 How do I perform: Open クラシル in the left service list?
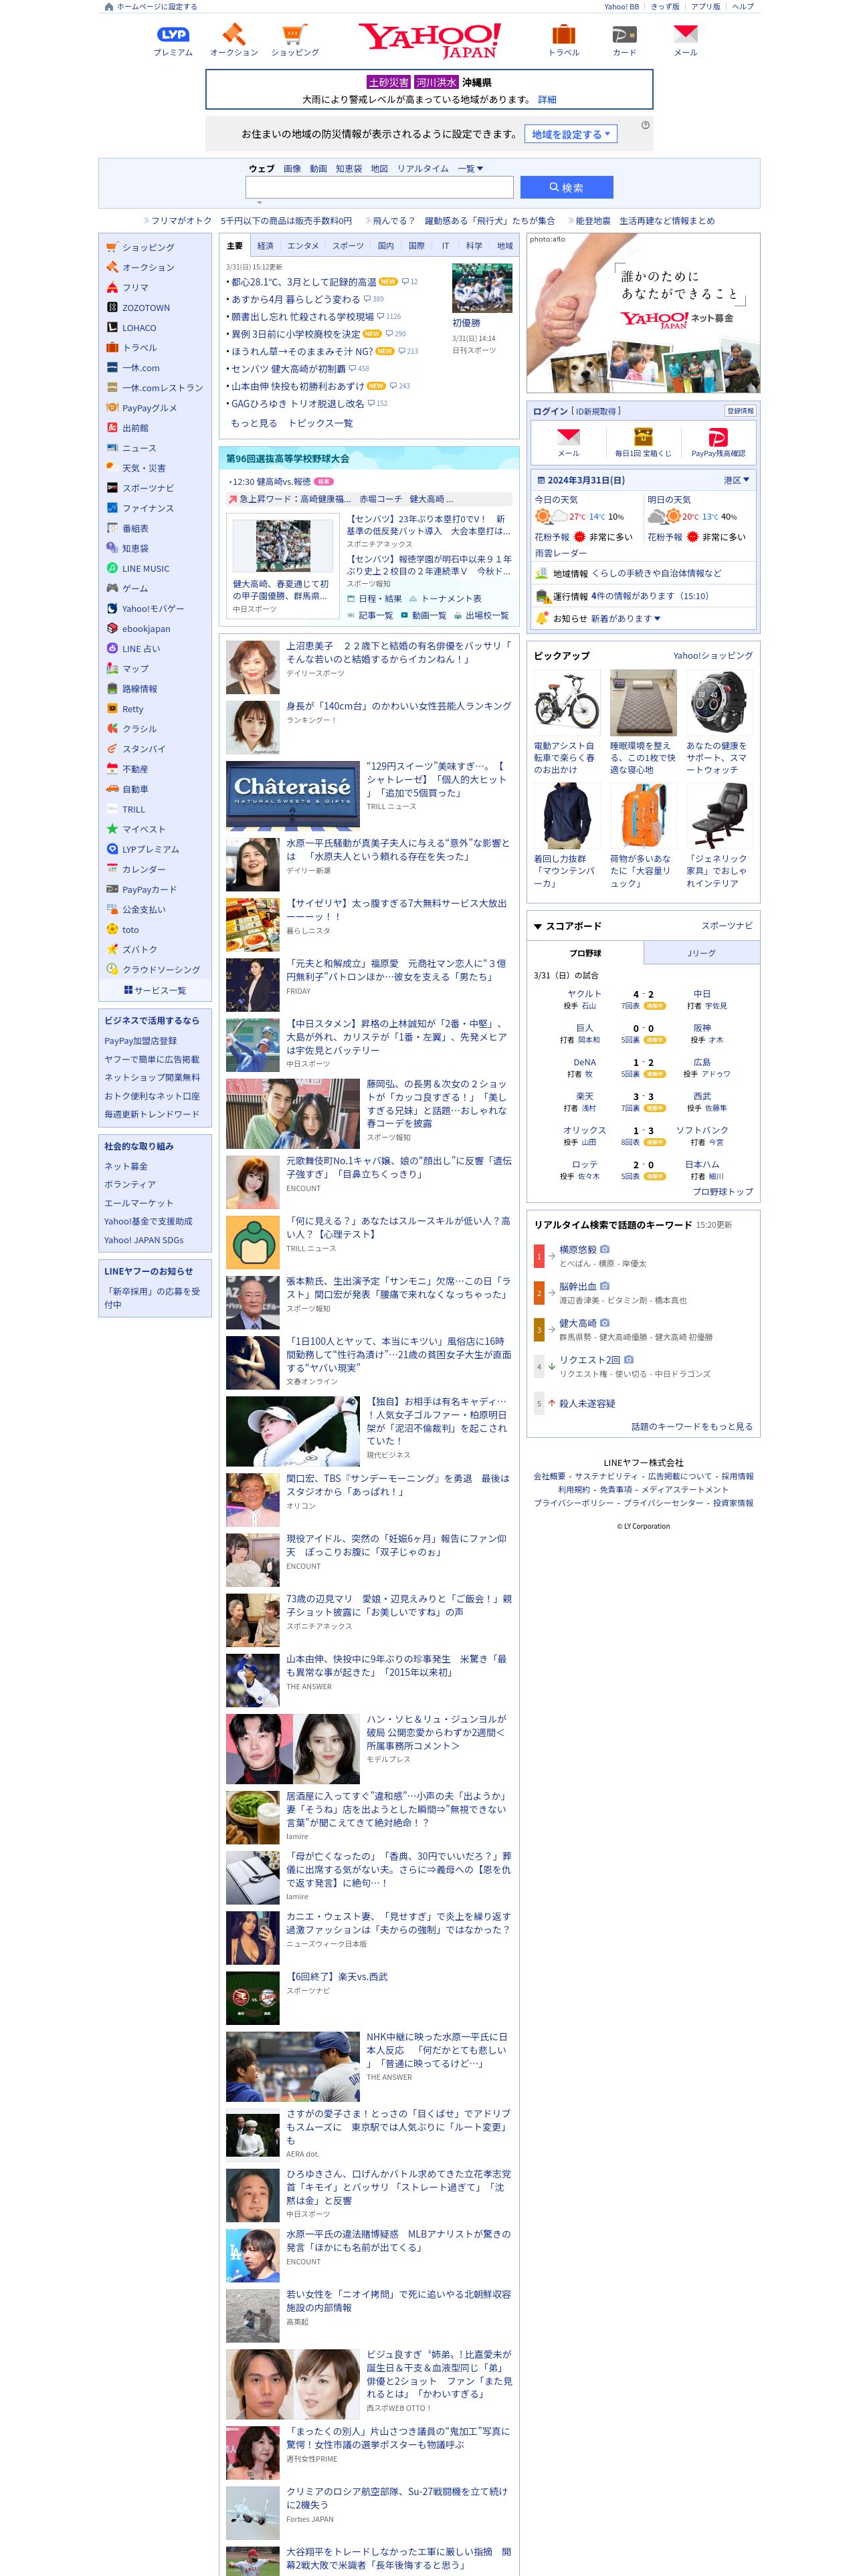[x=139, y=728]
